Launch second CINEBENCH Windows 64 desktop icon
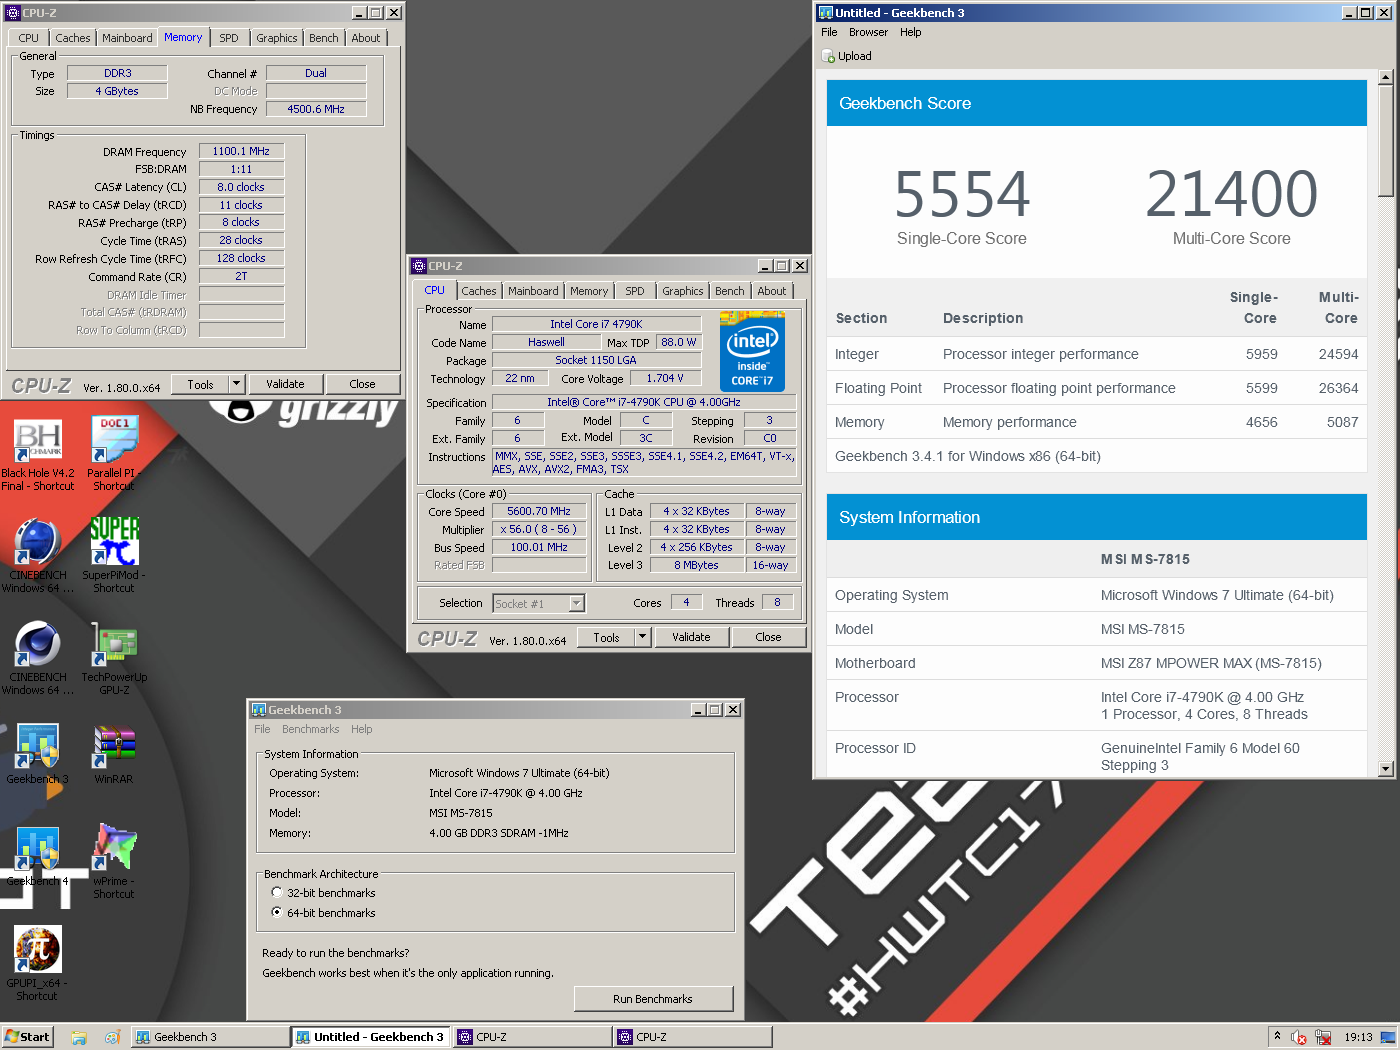 pyautogui.click(x=38, y=644)
